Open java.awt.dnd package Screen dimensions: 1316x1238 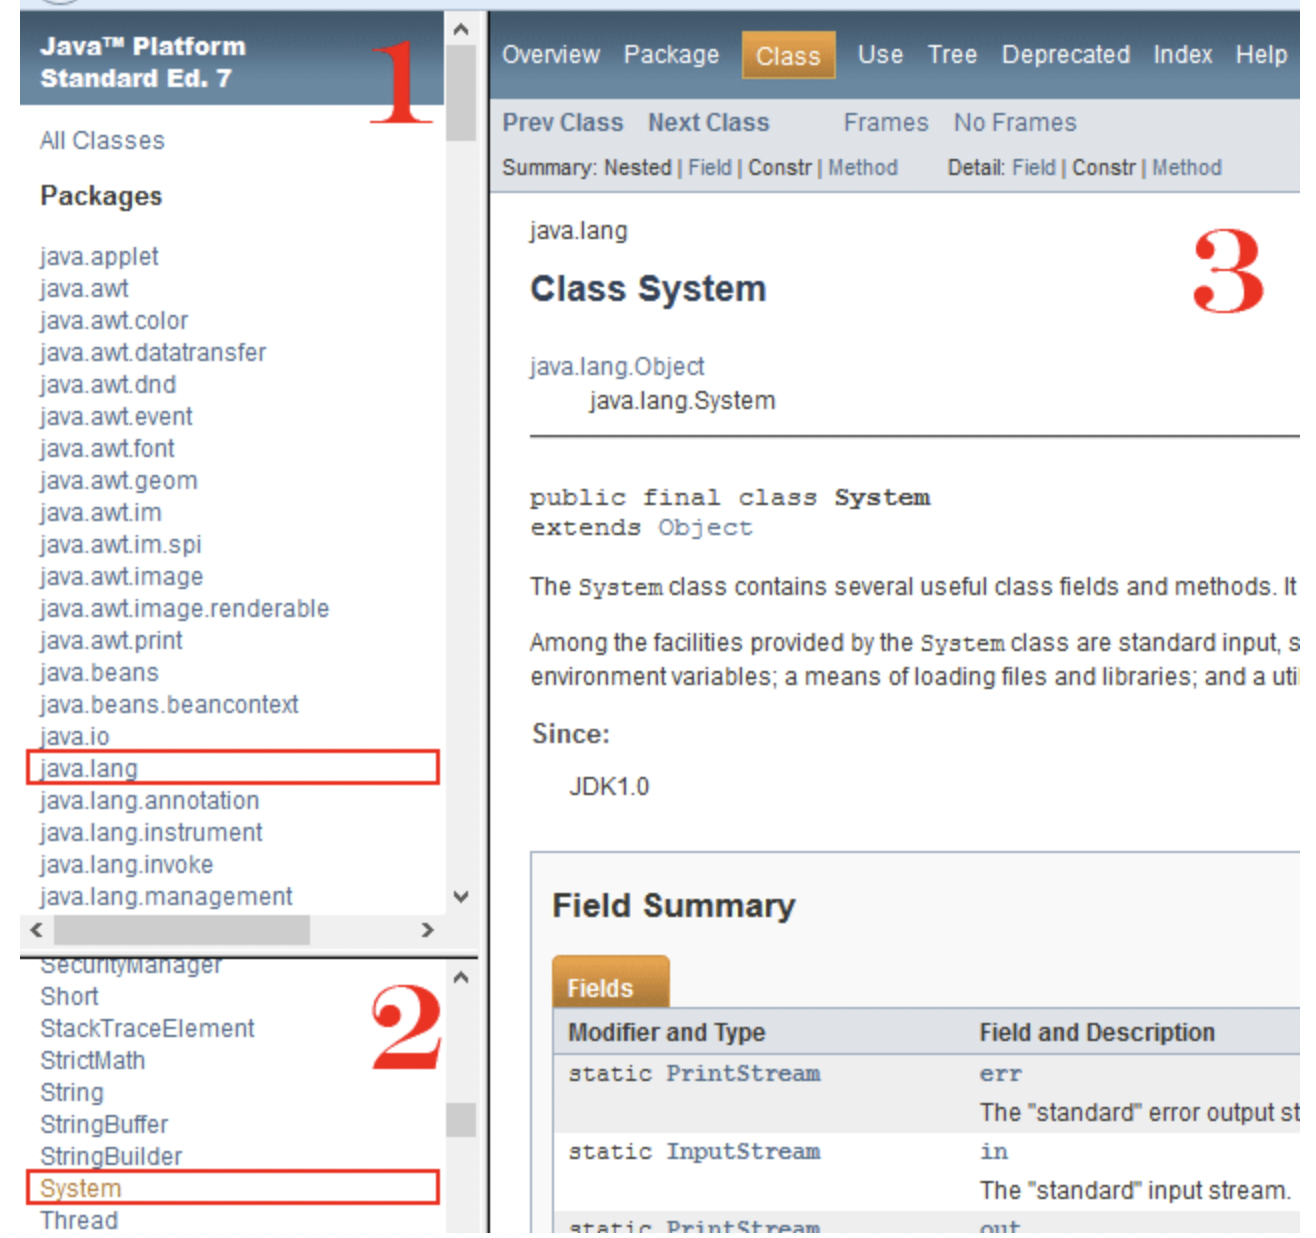click(x=108, y=385)
